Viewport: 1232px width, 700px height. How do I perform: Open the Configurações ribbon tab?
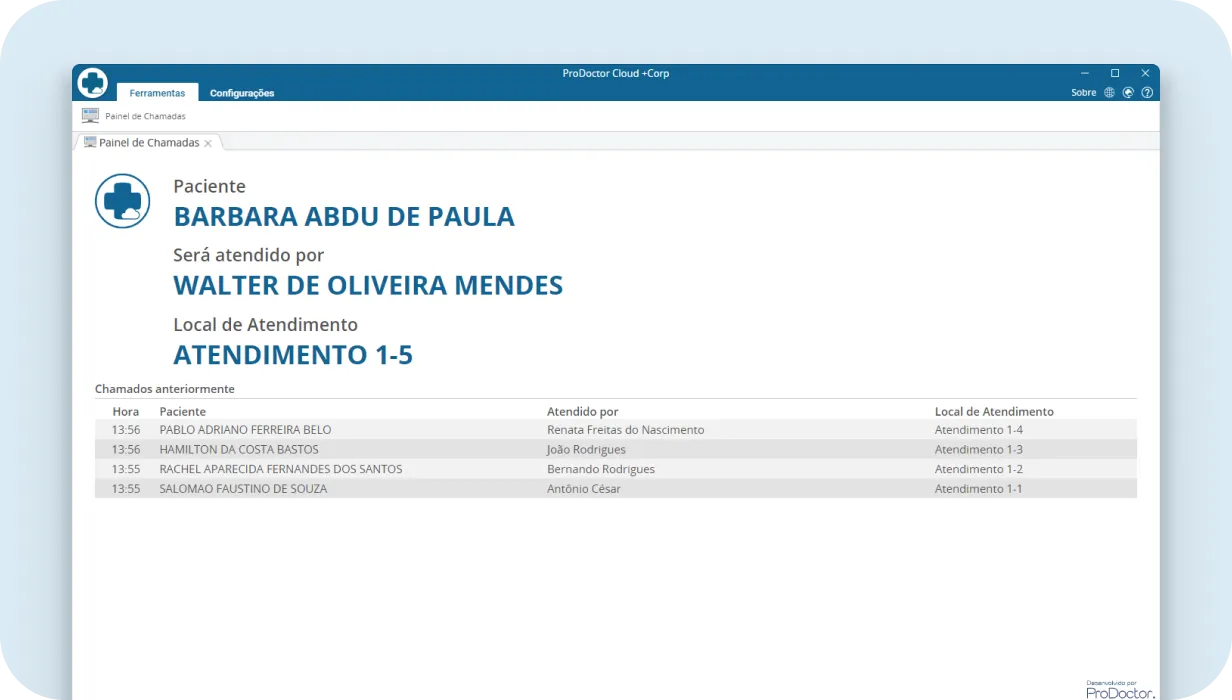242,92
